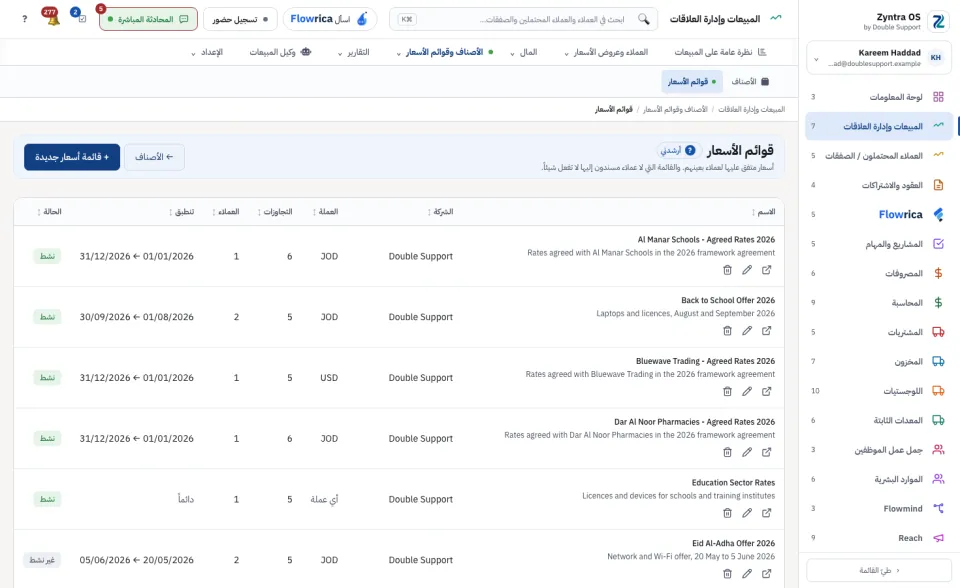Focus the customers and deals search field
Image resolution: width=960 pixels, height=588 pixels.
point(524,19)
